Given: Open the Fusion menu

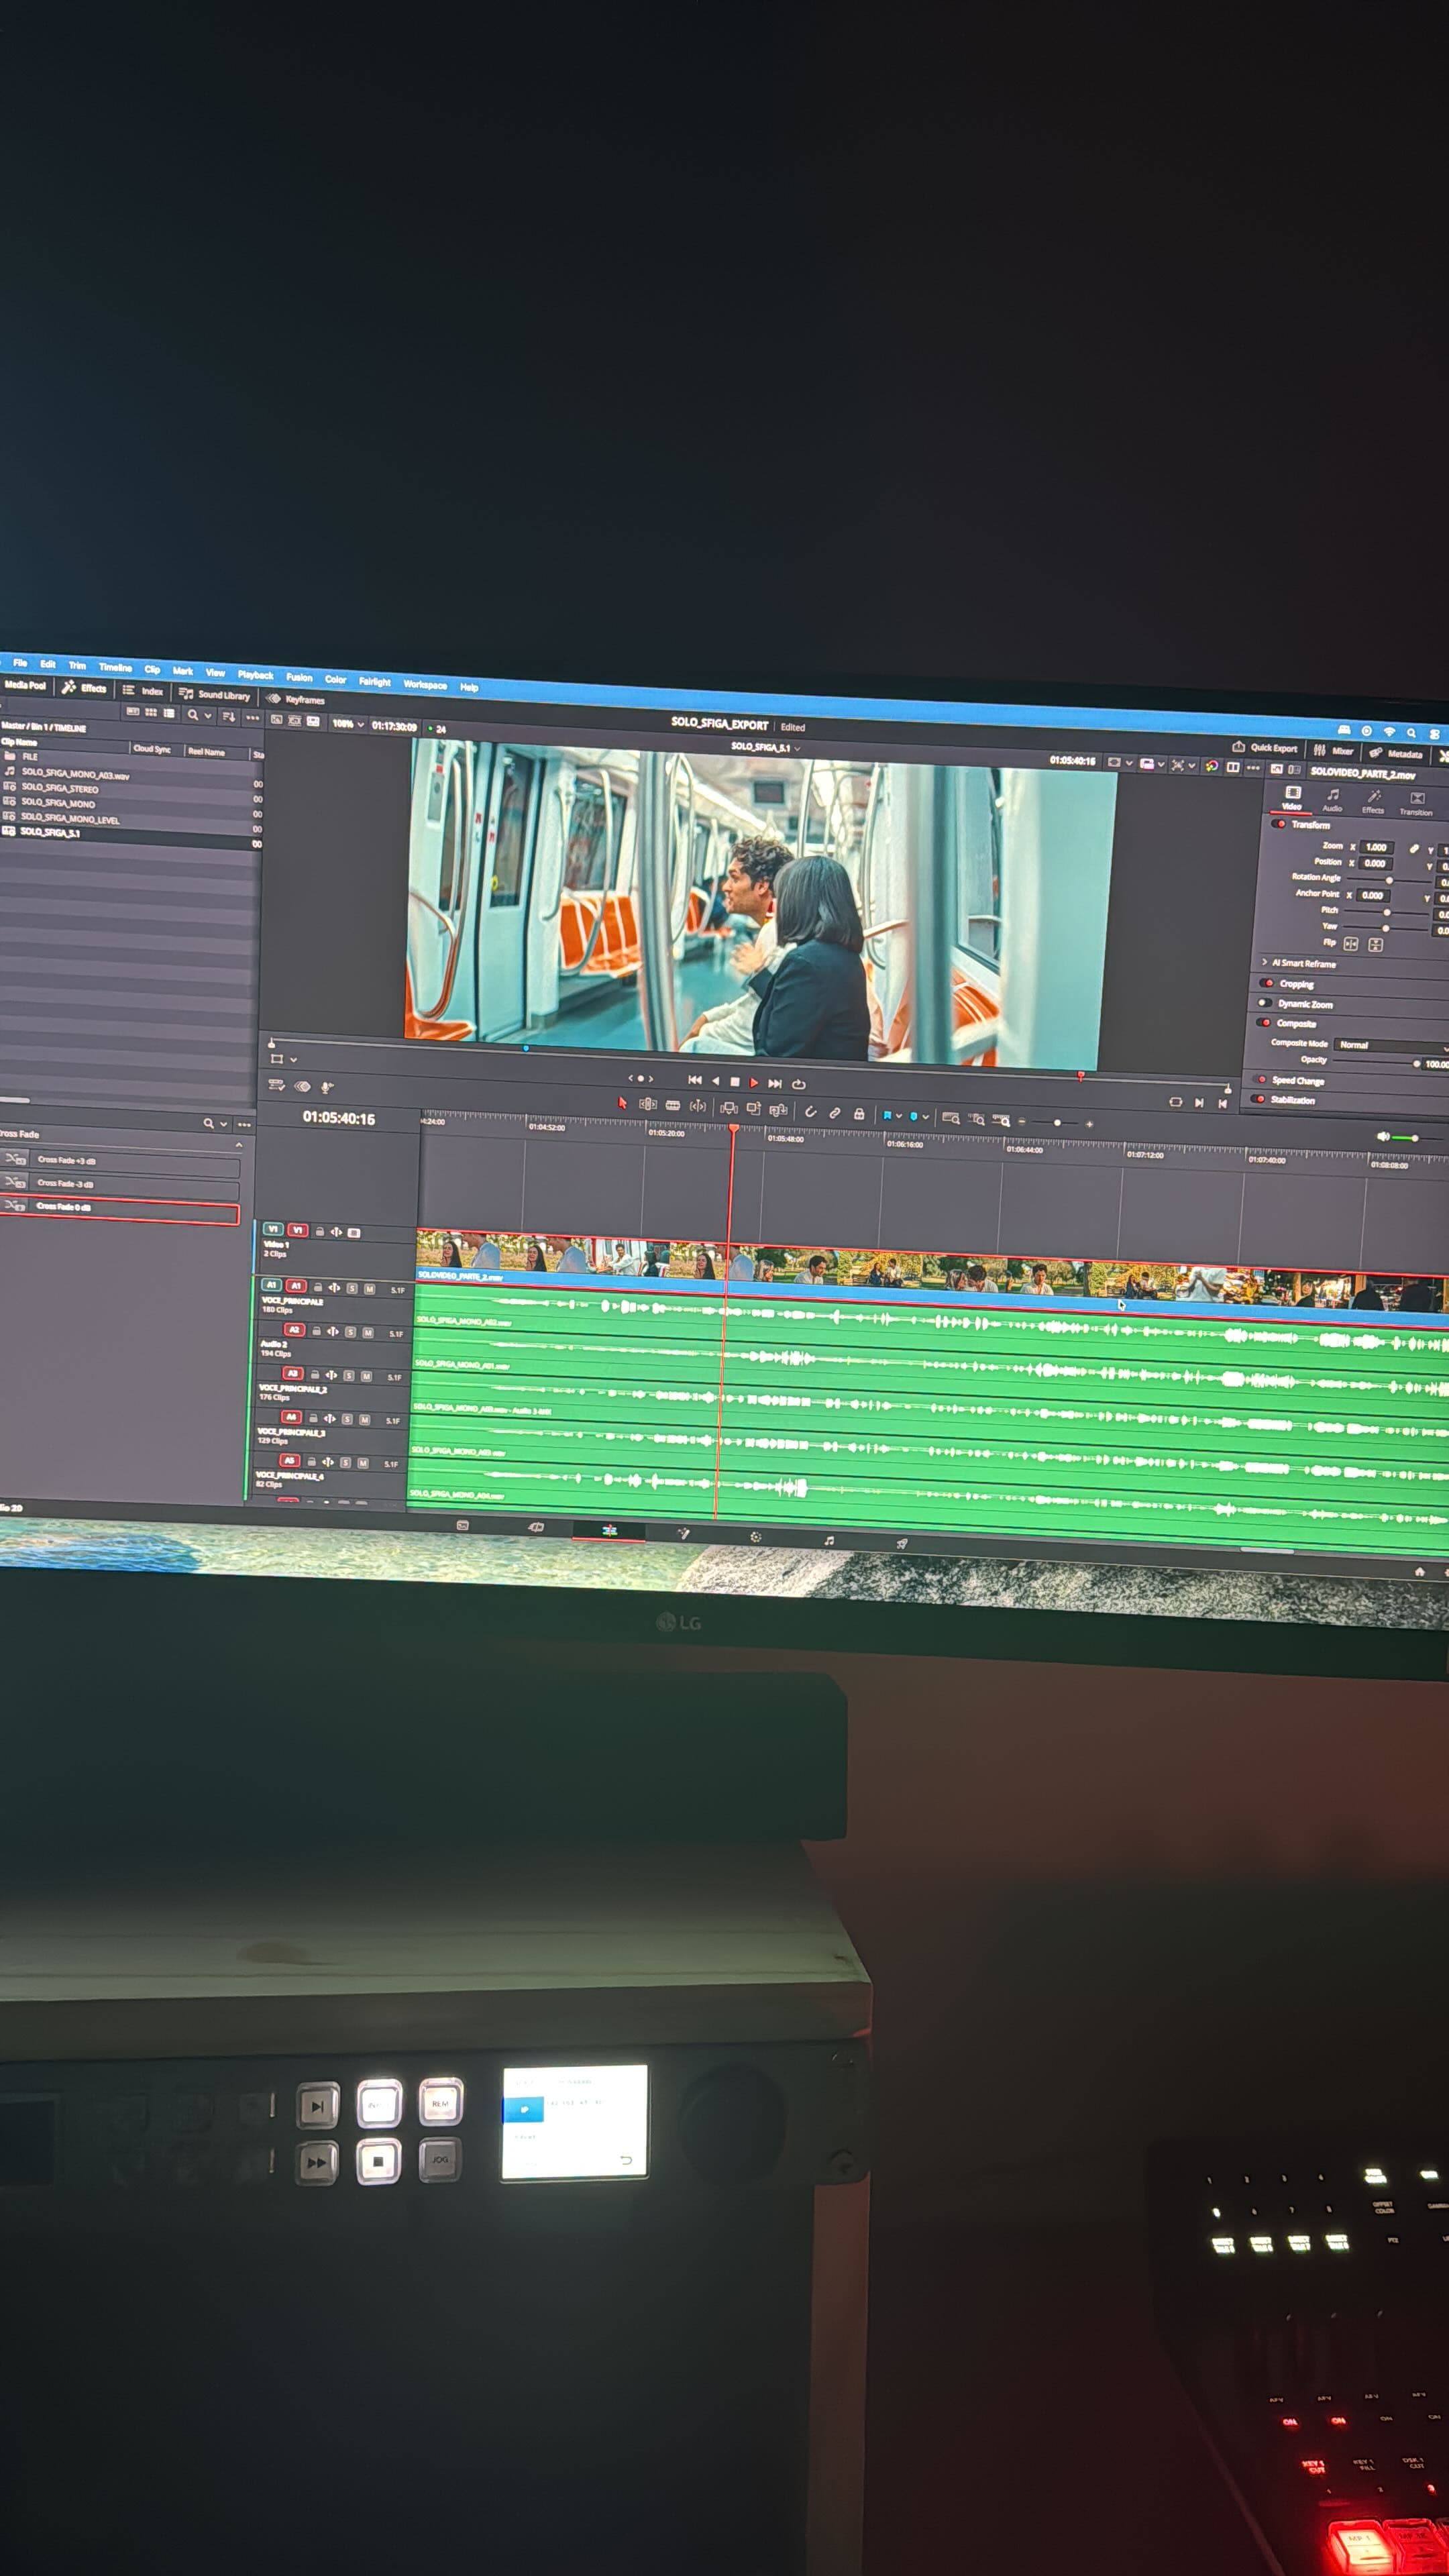Looking at the screenshot, I should coord(299,677).
